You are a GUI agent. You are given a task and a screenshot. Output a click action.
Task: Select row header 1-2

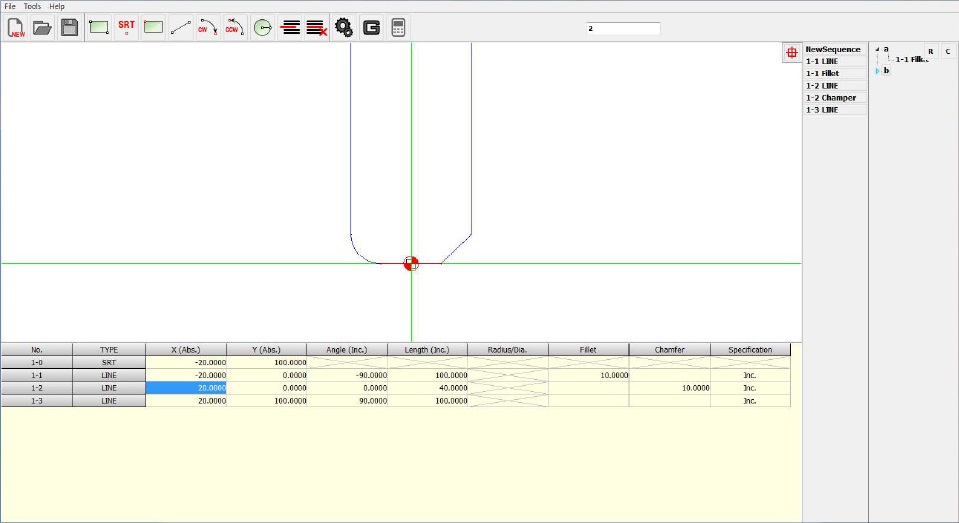pyautogui.click(x=37, y=388)
